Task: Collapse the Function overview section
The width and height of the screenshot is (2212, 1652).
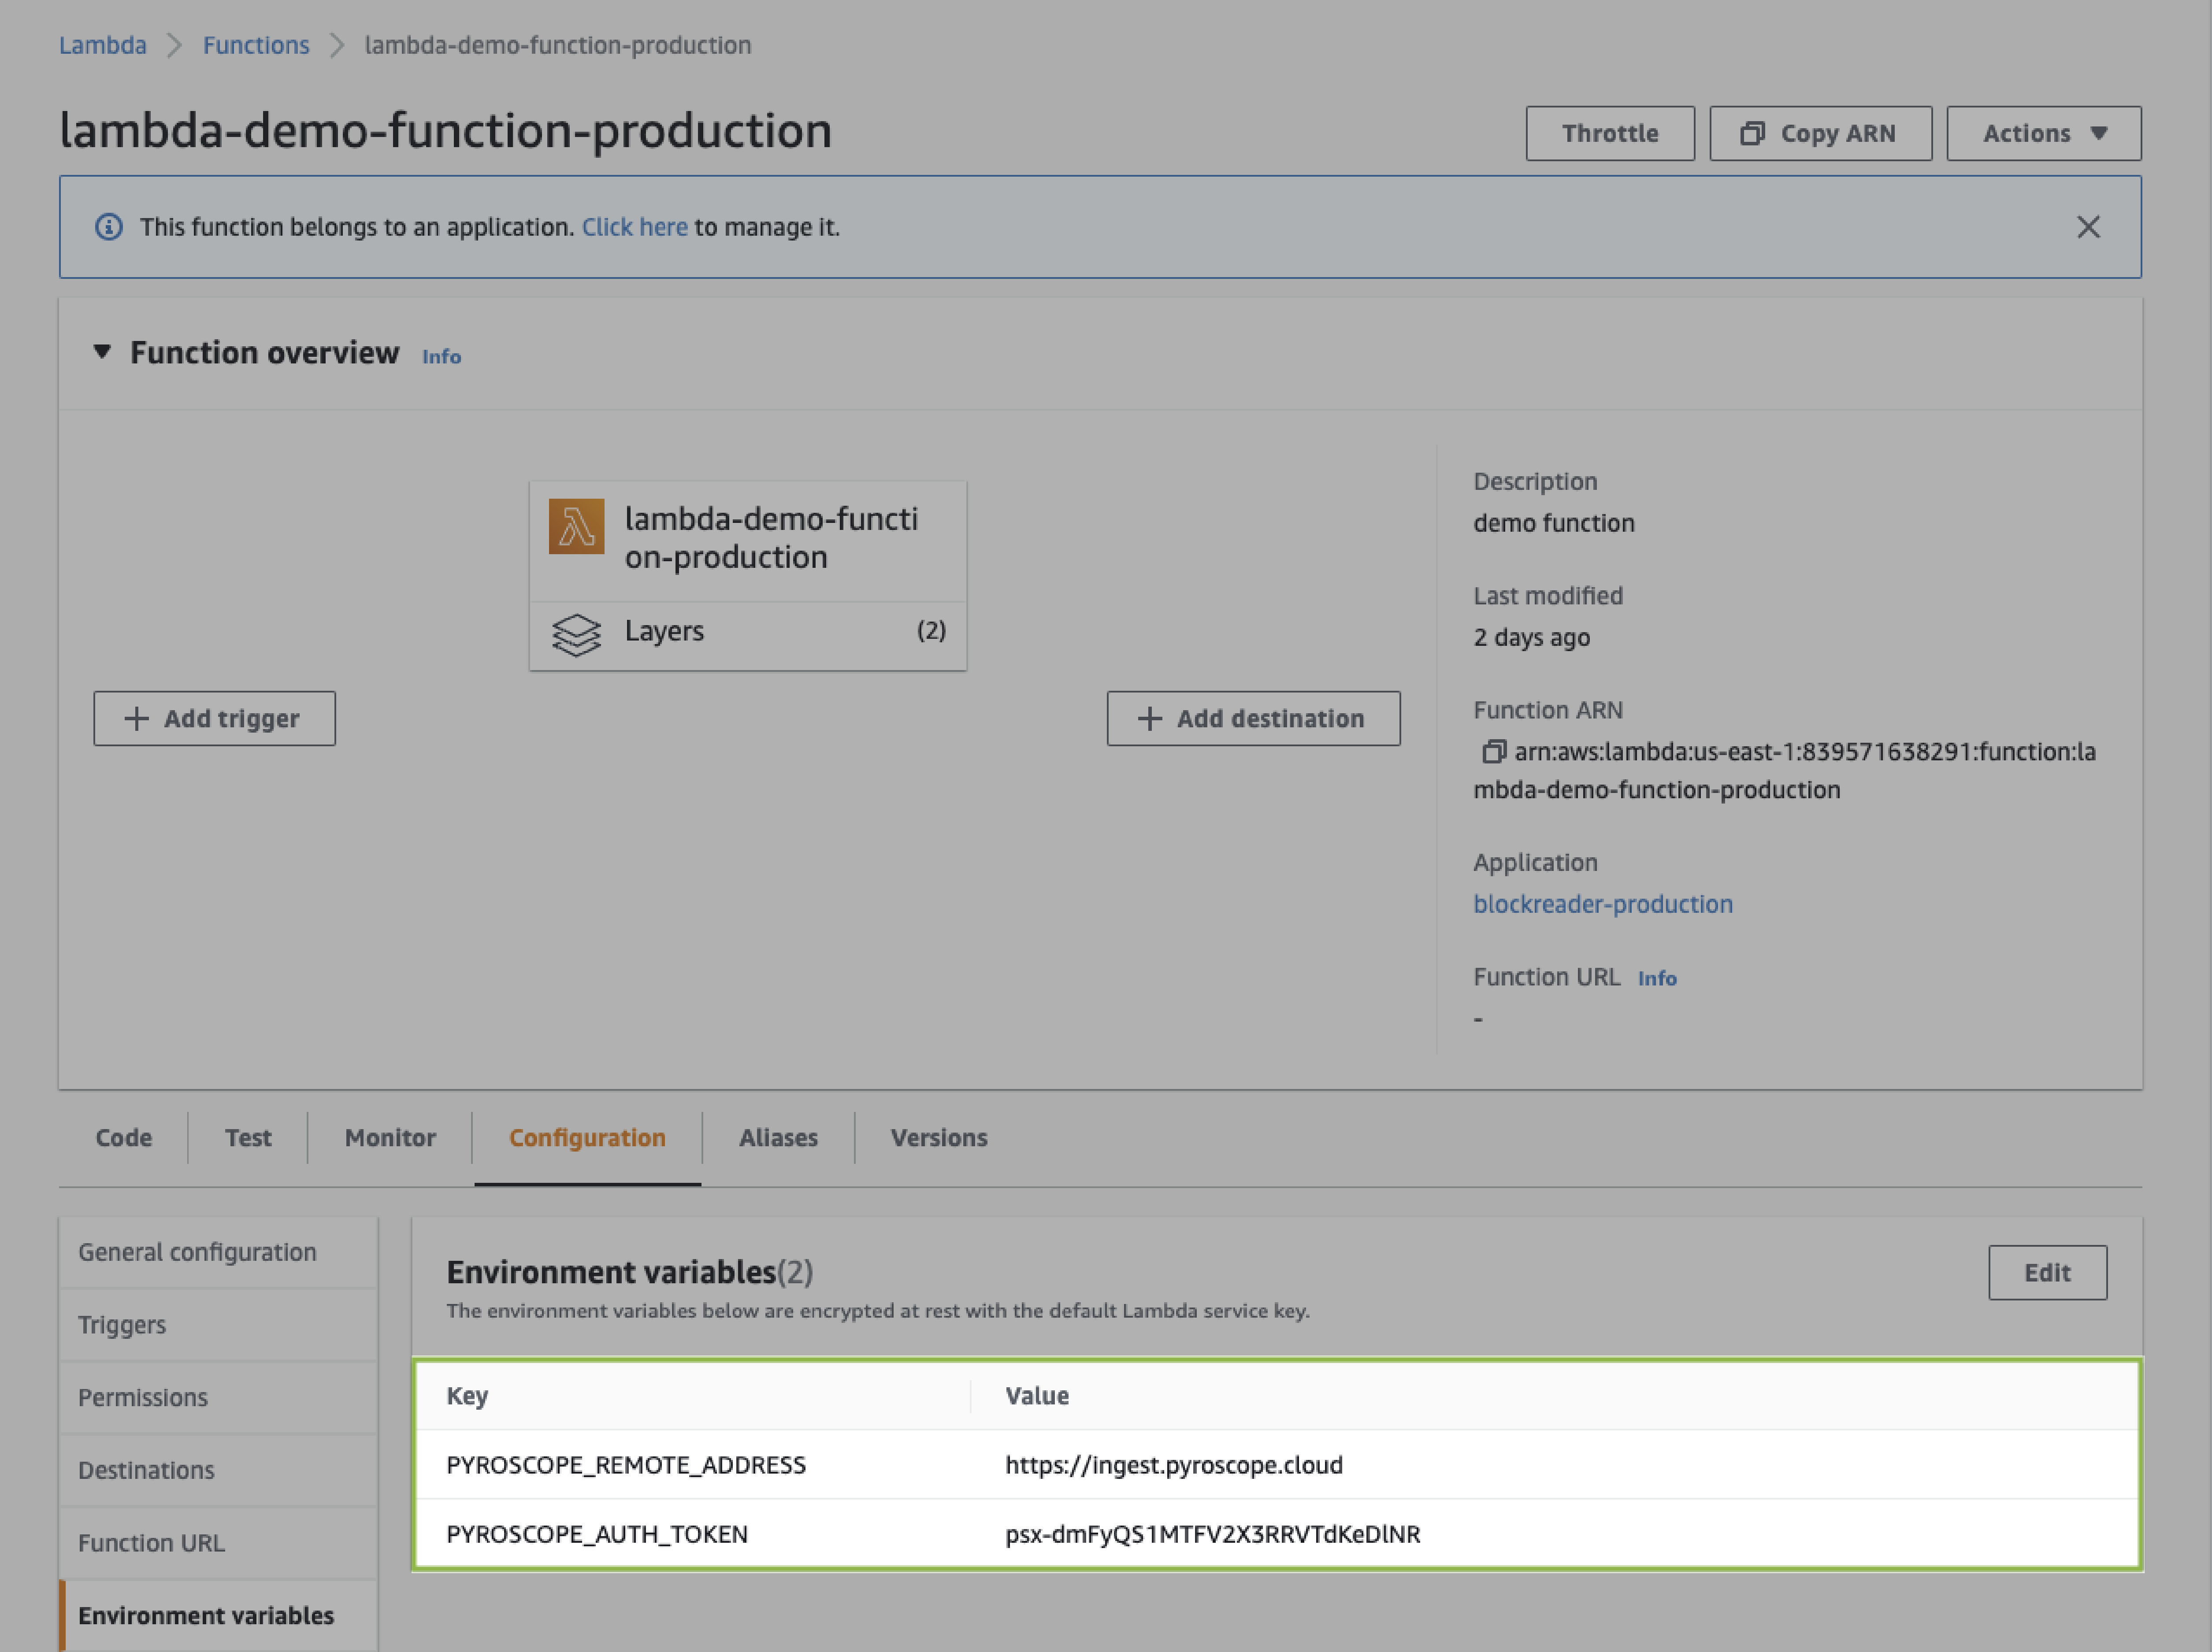Action: coord(102,352)
